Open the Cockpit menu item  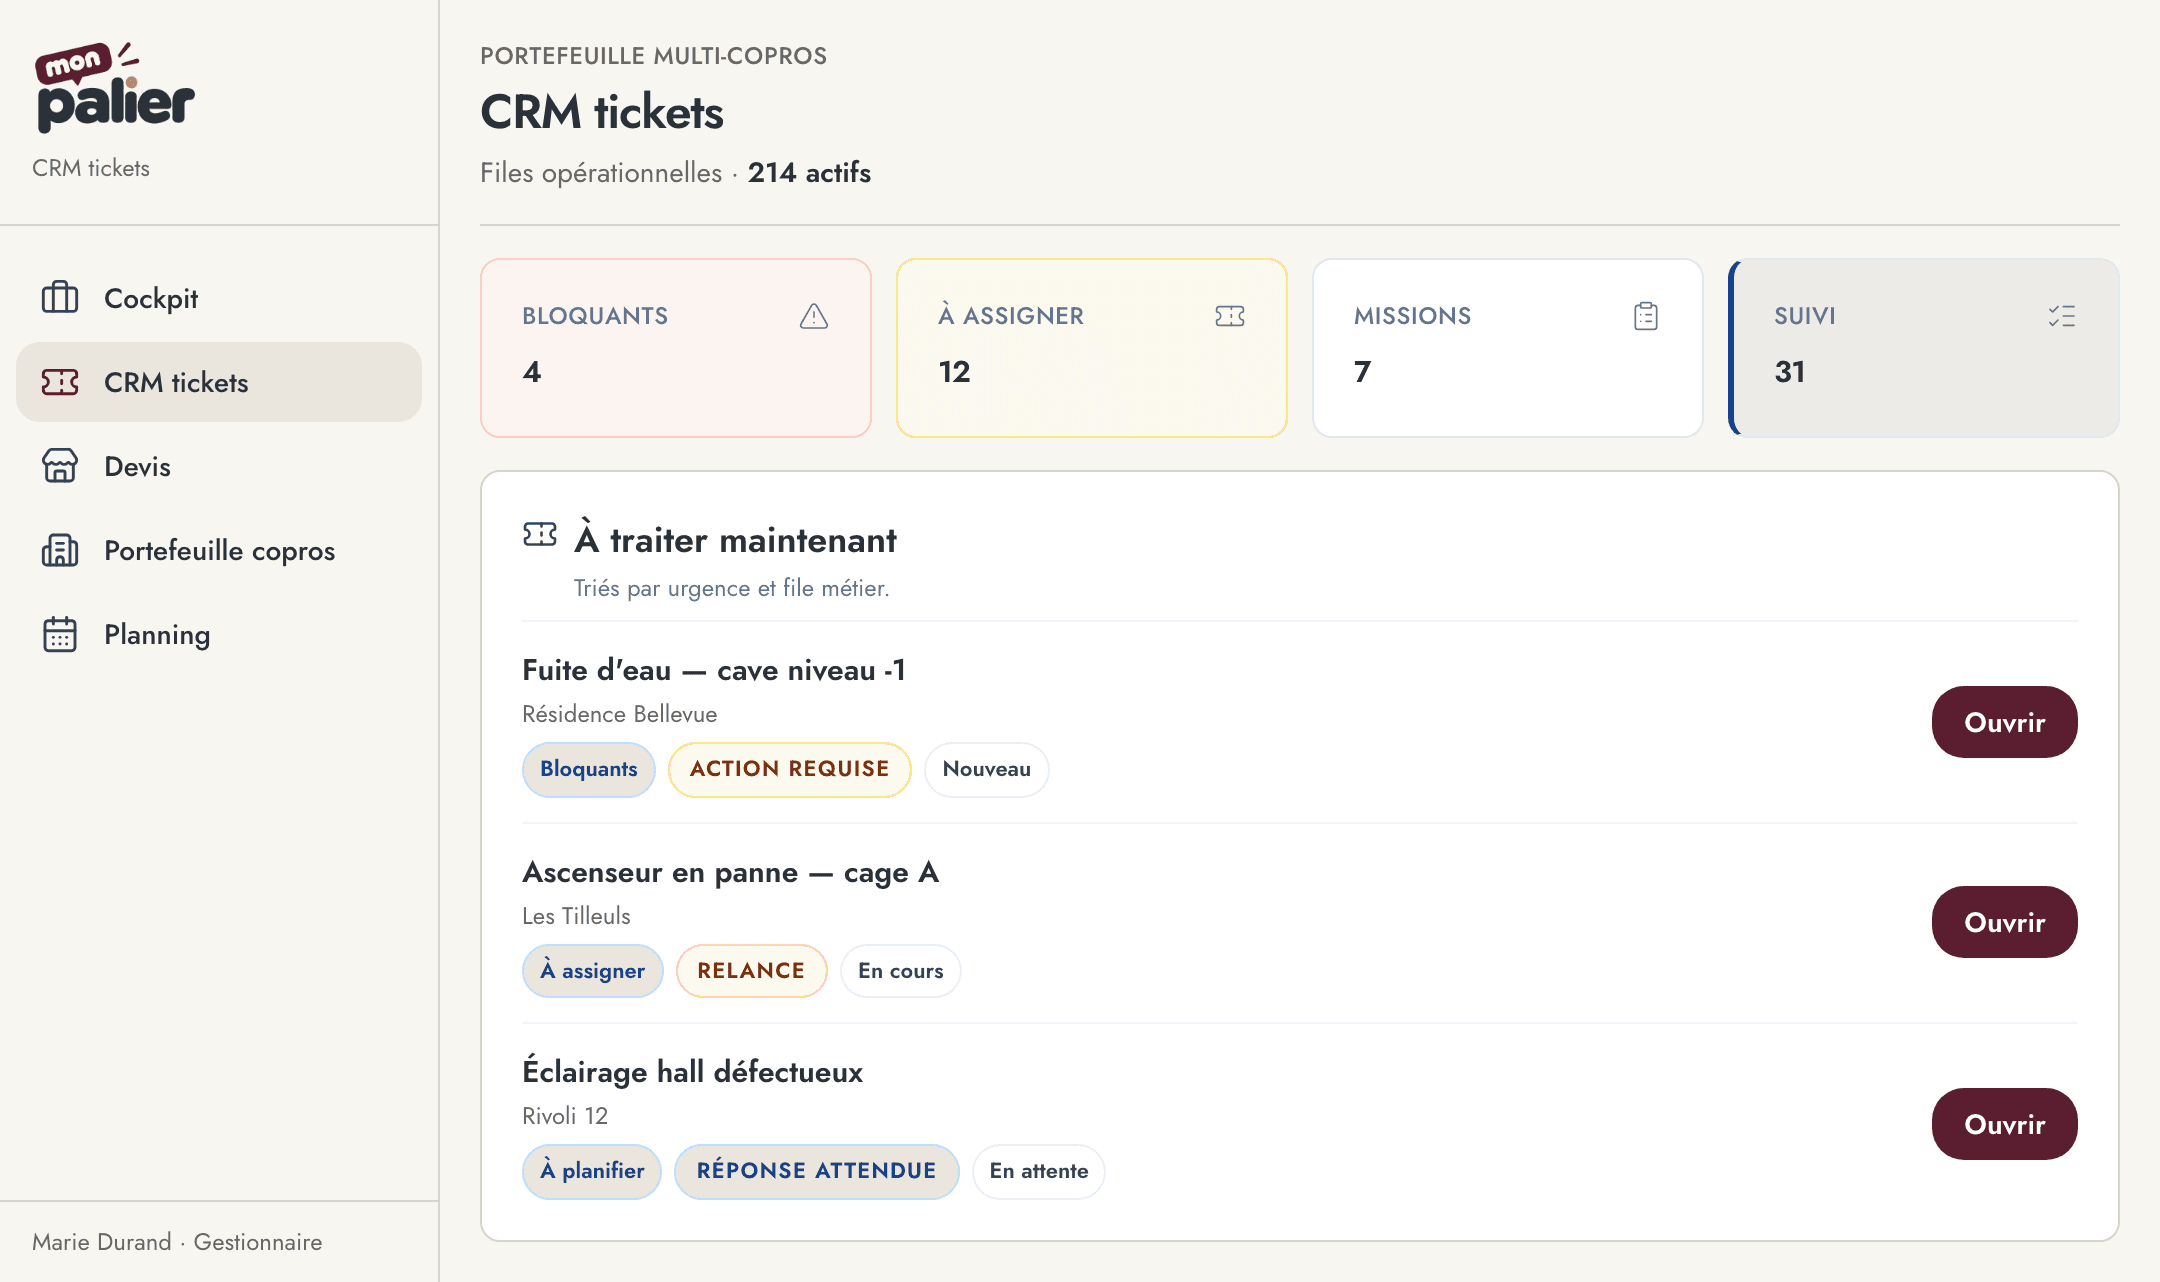(x=219, y=298)
